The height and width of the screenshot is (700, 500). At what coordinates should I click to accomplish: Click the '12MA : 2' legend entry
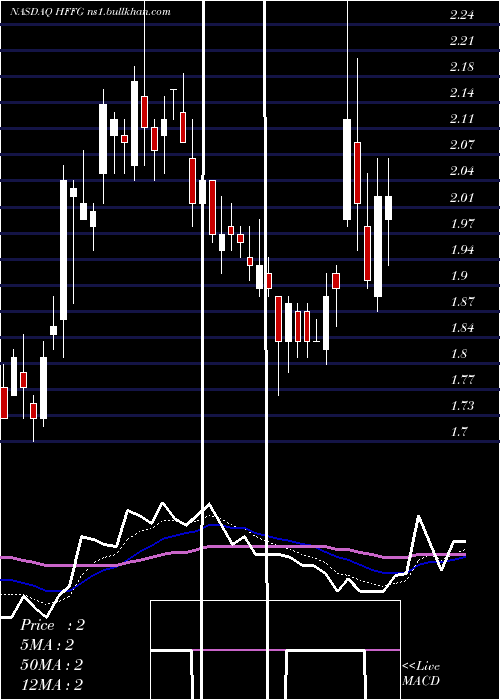(52, 684)
